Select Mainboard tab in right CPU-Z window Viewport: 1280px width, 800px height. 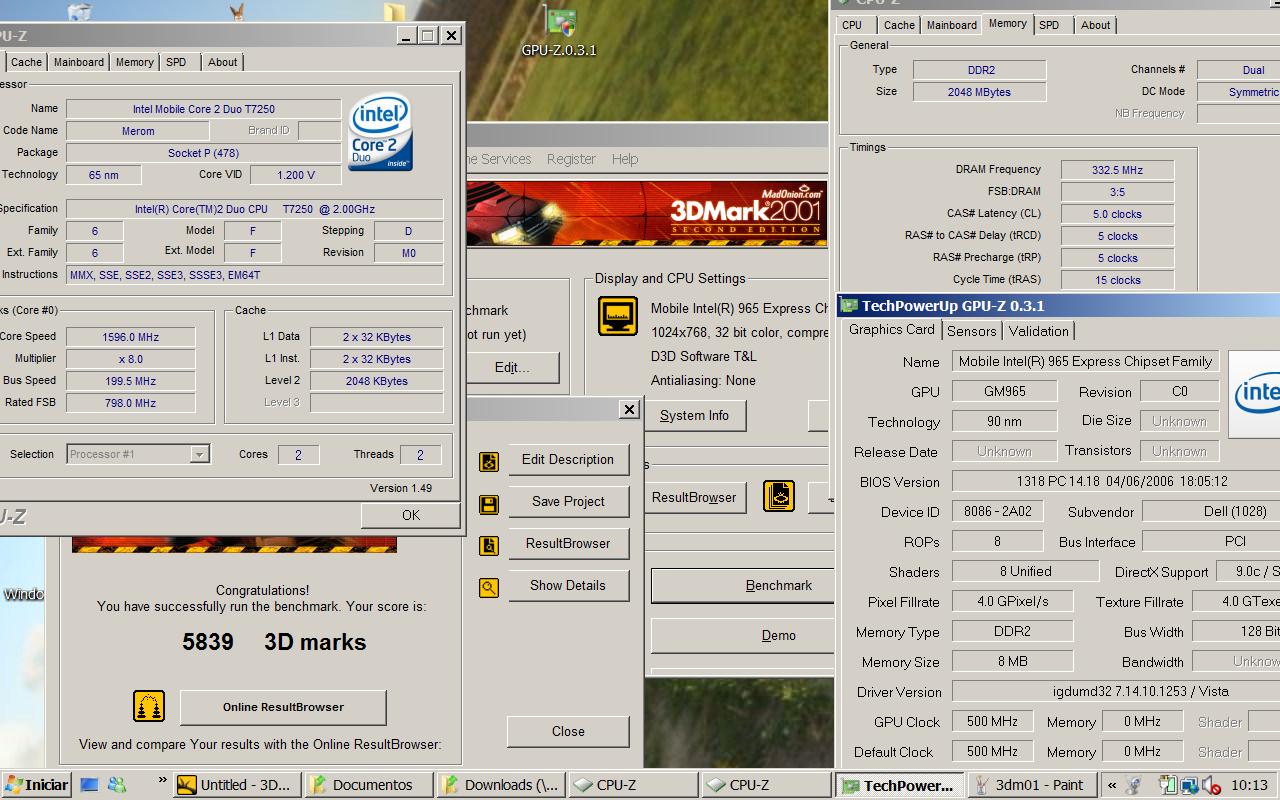[x=952, y=25]
